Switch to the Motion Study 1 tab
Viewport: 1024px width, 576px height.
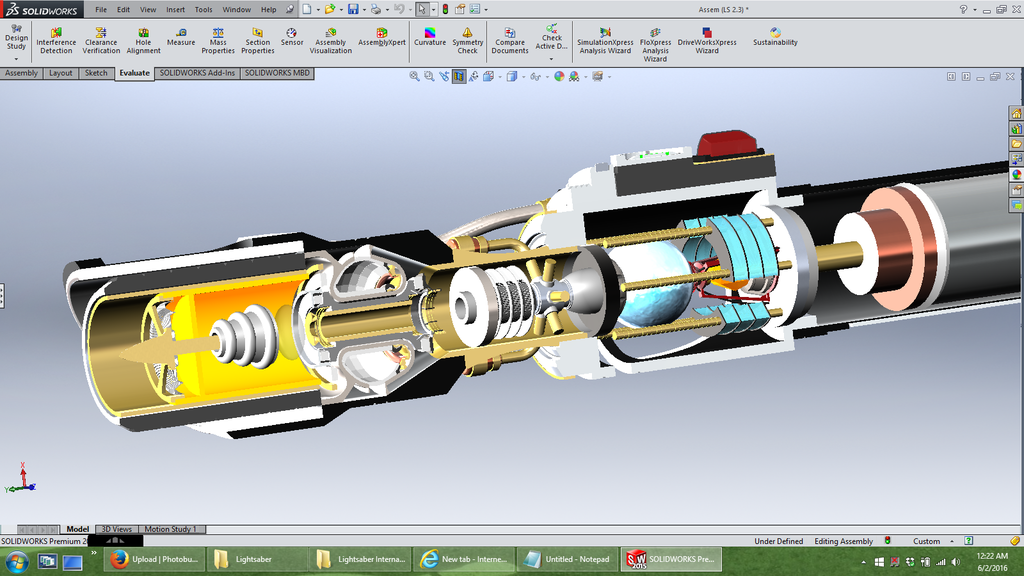click(170, 529)
